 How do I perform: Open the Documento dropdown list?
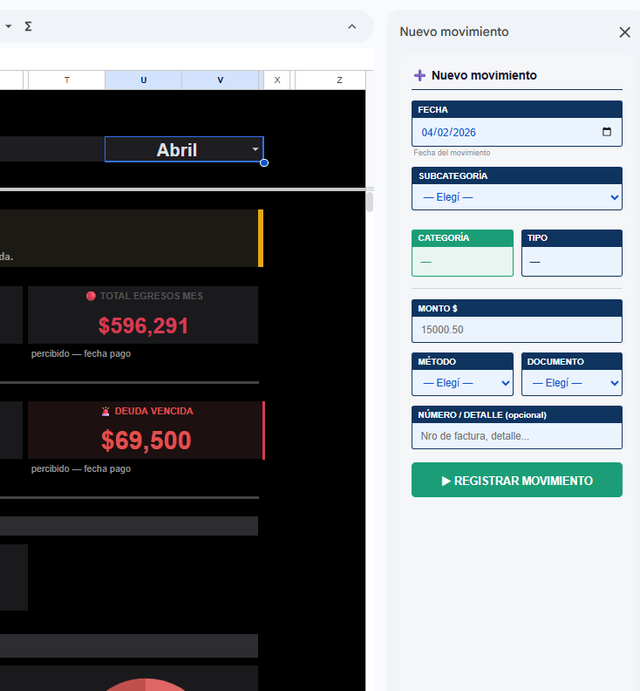click(571, 383)
